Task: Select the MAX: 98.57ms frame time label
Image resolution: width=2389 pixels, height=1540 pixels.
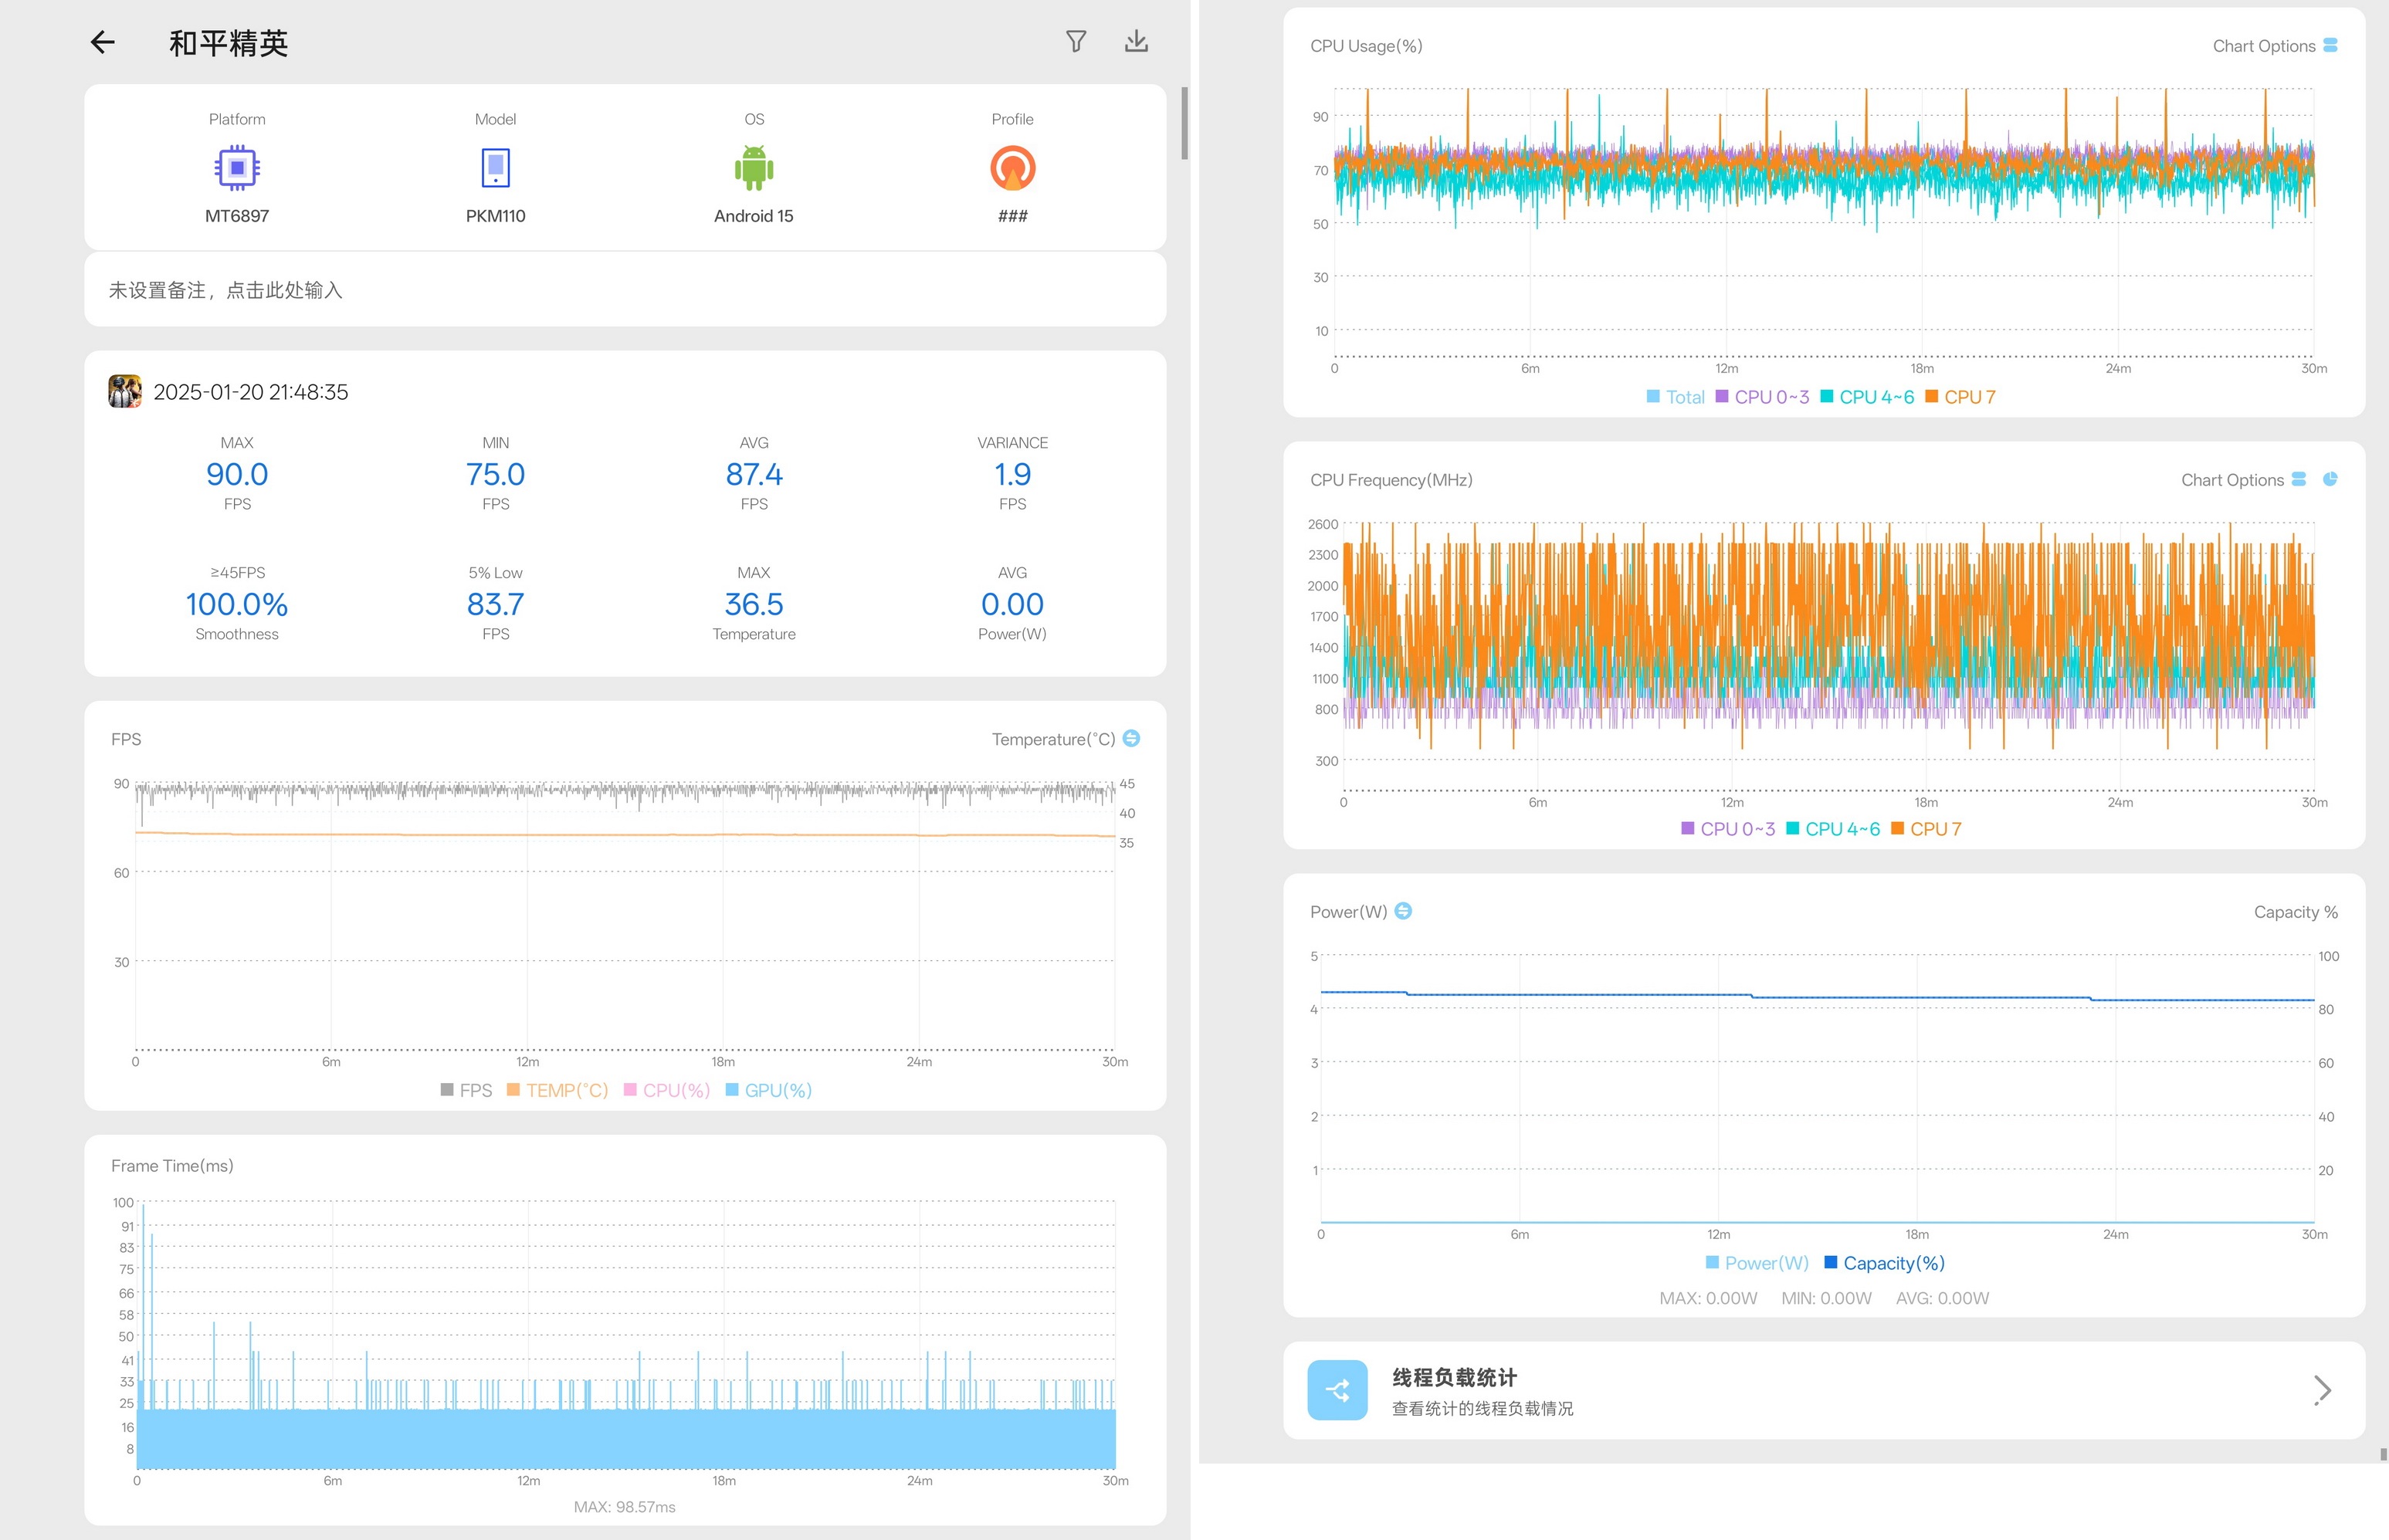Action: pos(624,1506)
